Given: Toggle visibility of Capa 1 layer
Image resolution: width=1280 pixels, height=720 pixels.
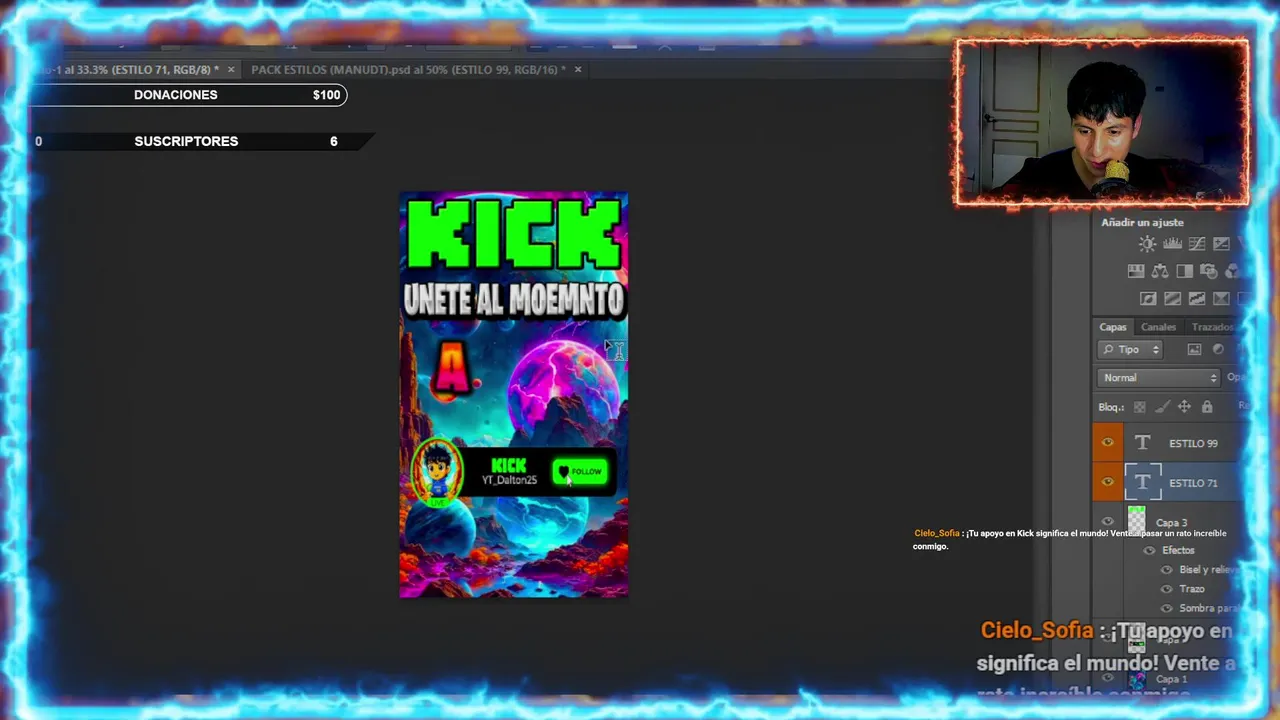Looking at the screenshot, I should [1107, 679].
